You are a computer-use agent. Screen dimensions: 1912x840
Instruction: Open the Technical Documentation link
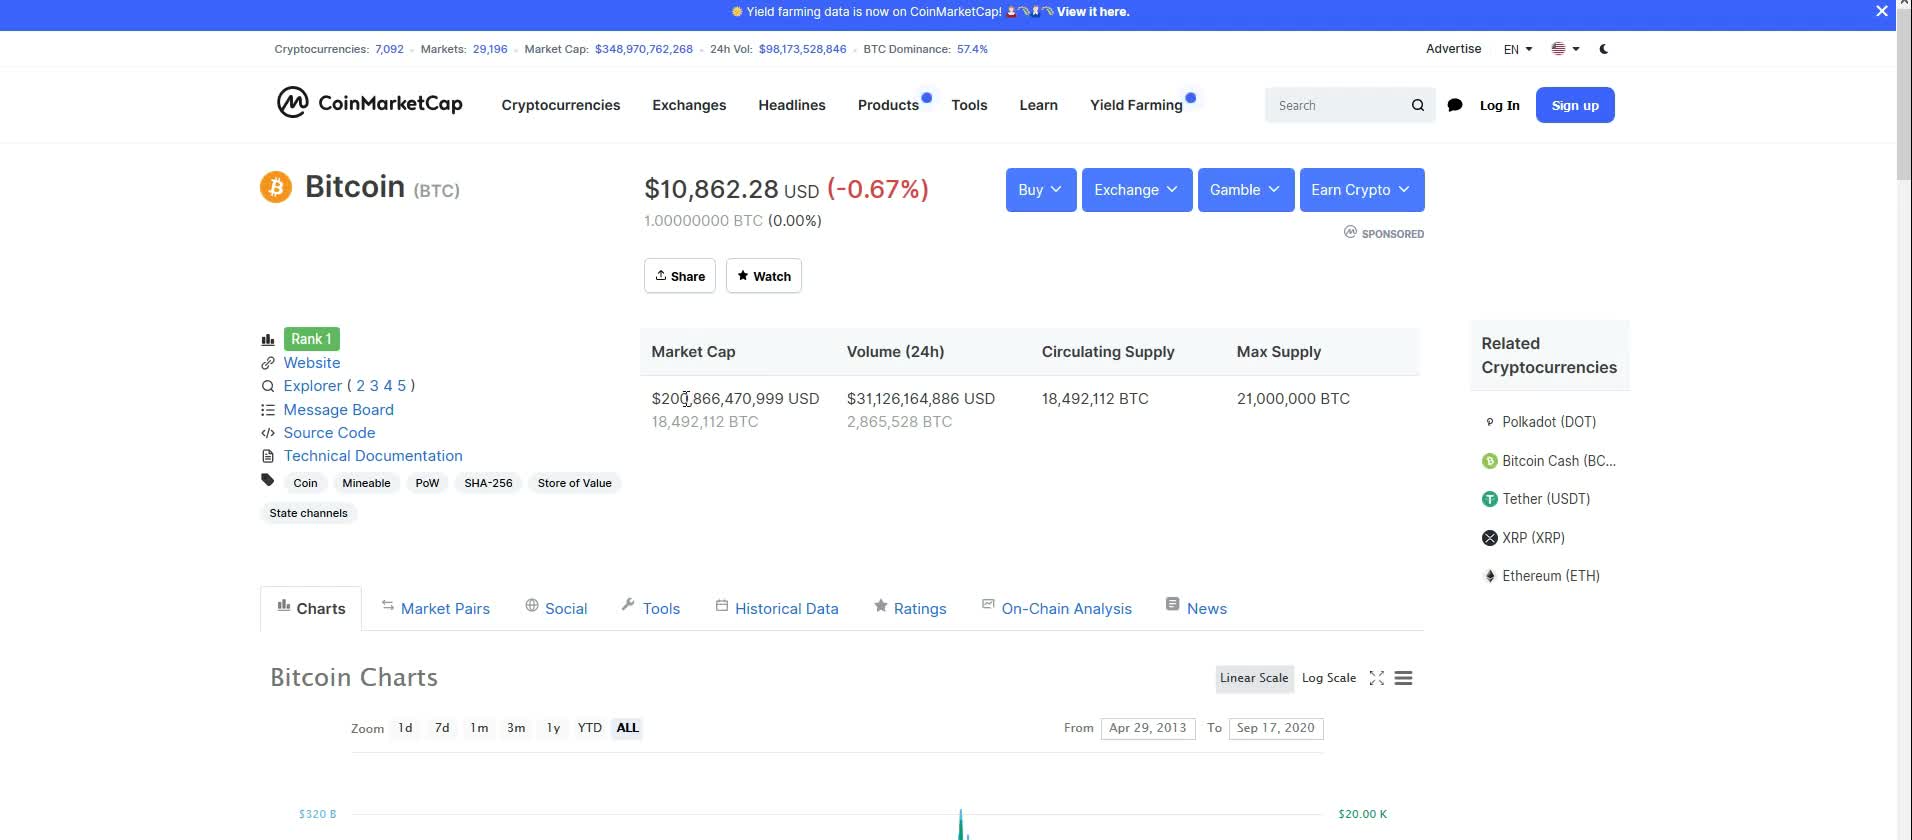coord(373,456)
